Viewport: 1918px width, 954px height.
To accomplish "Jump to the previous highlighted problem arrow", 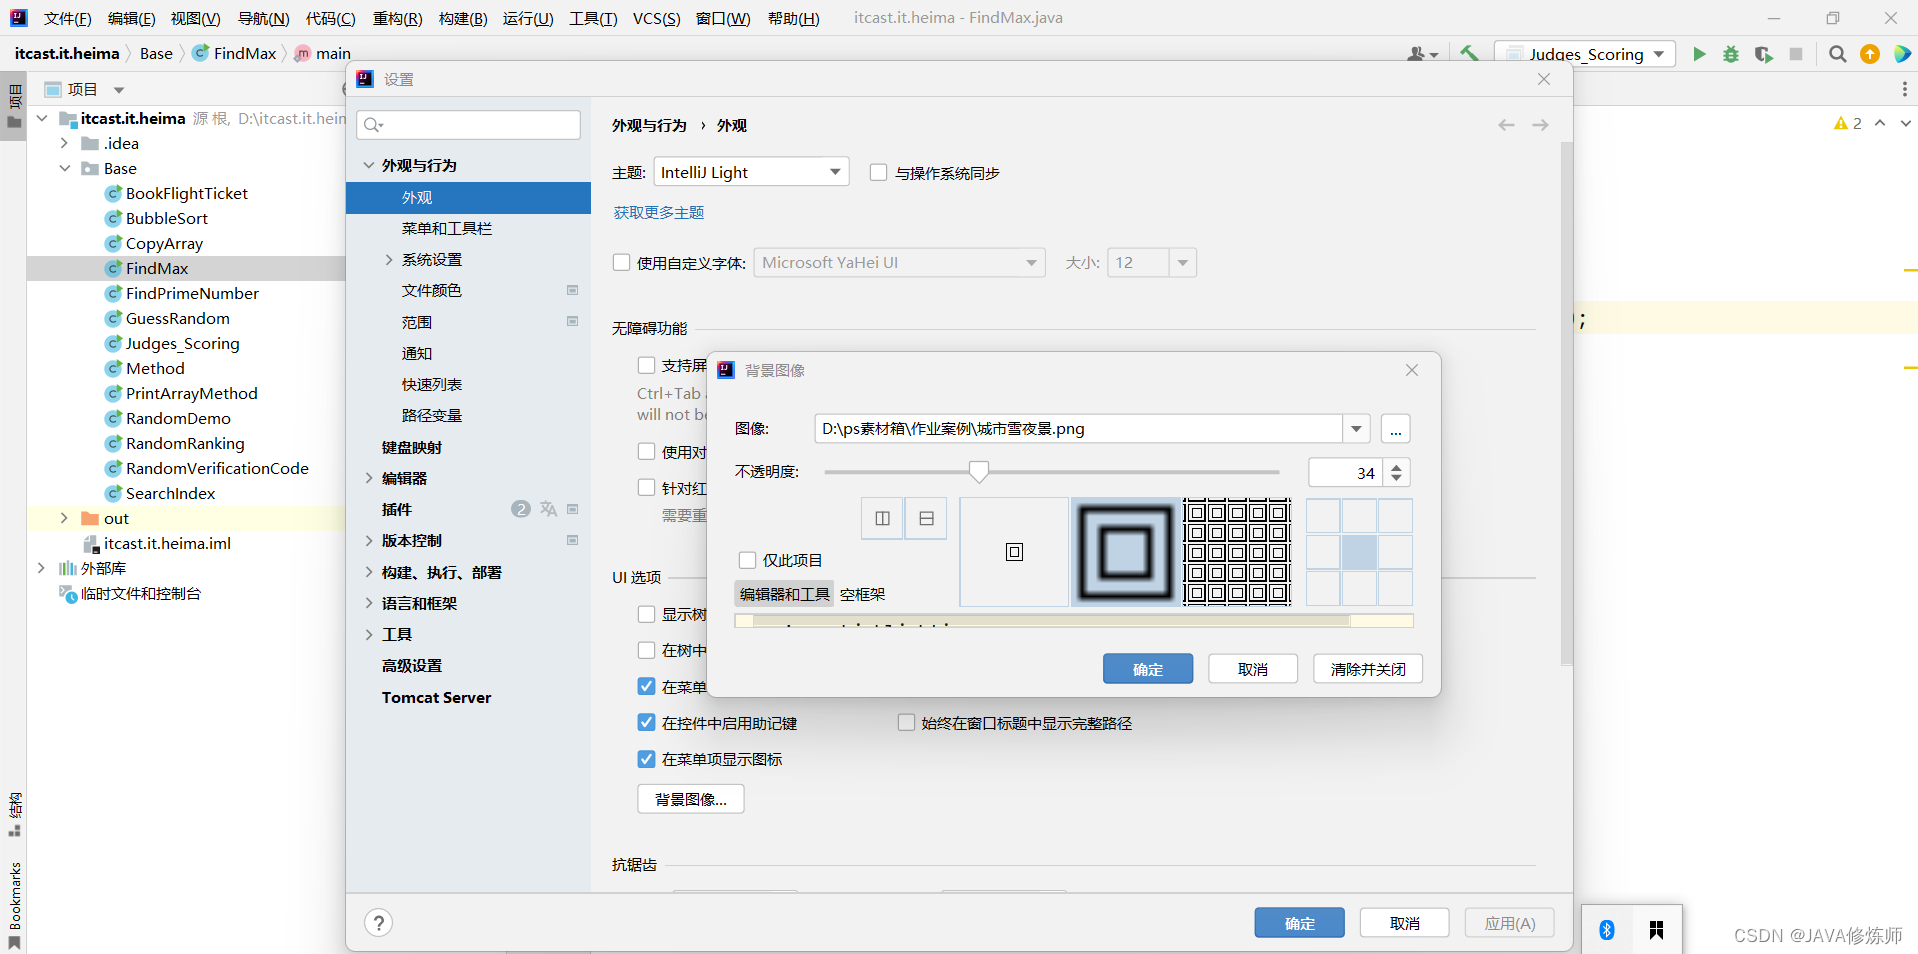I will [1880, 123].
